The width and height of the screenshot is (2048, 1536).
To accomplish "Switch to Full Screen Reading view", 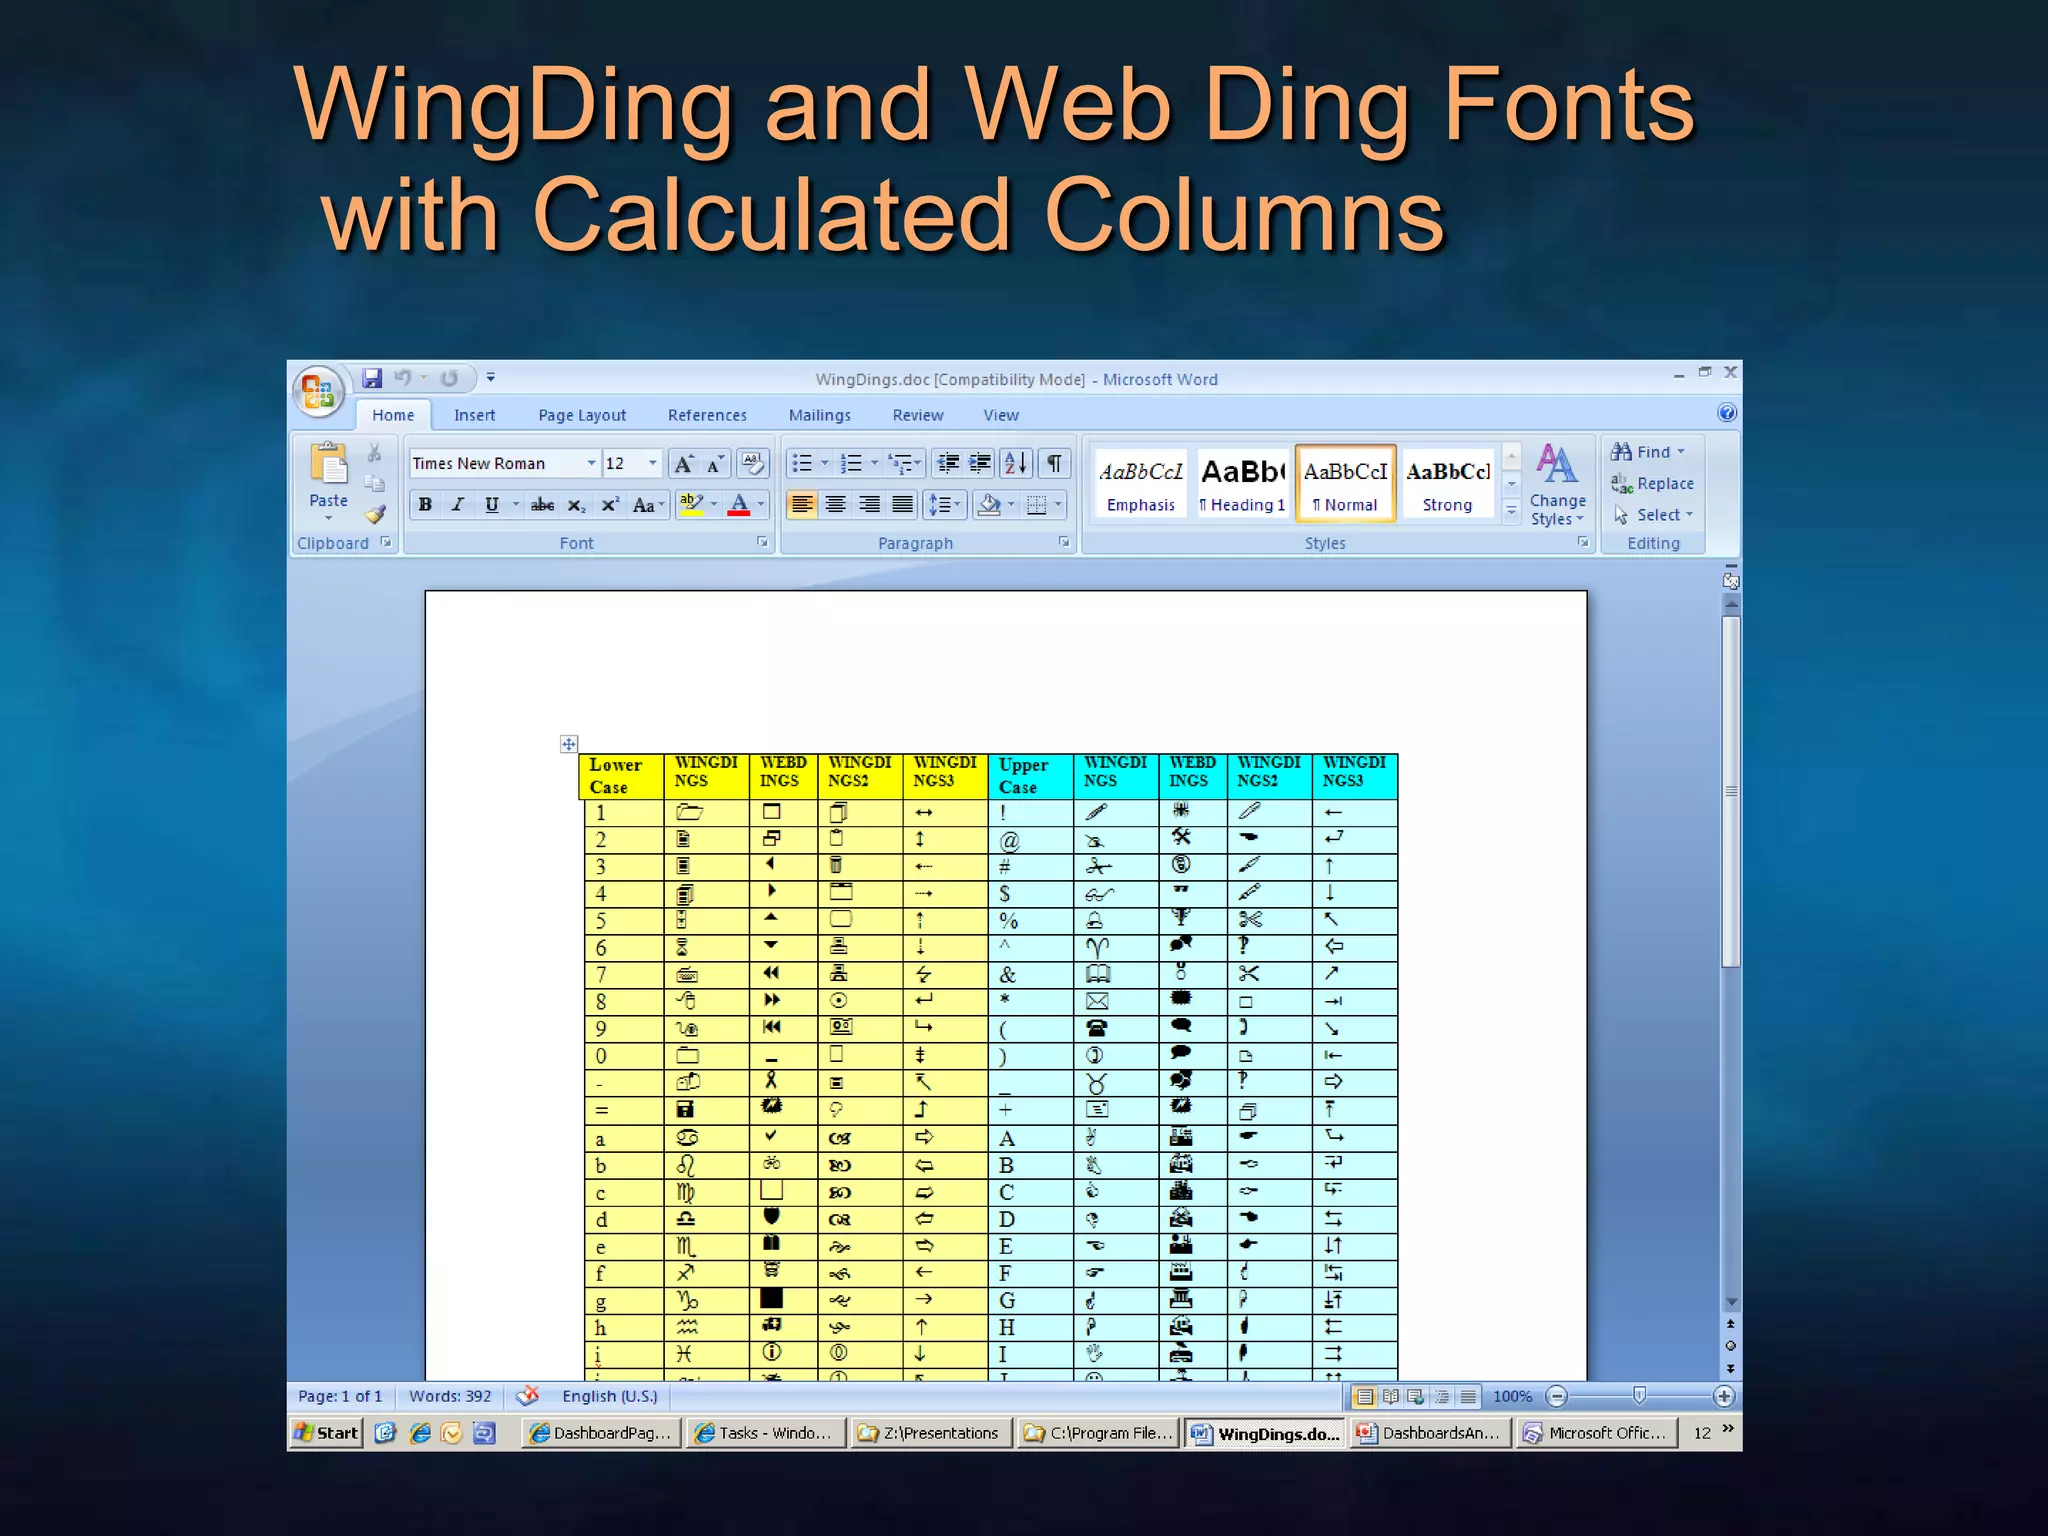I will click(x=1390, y=1396).
